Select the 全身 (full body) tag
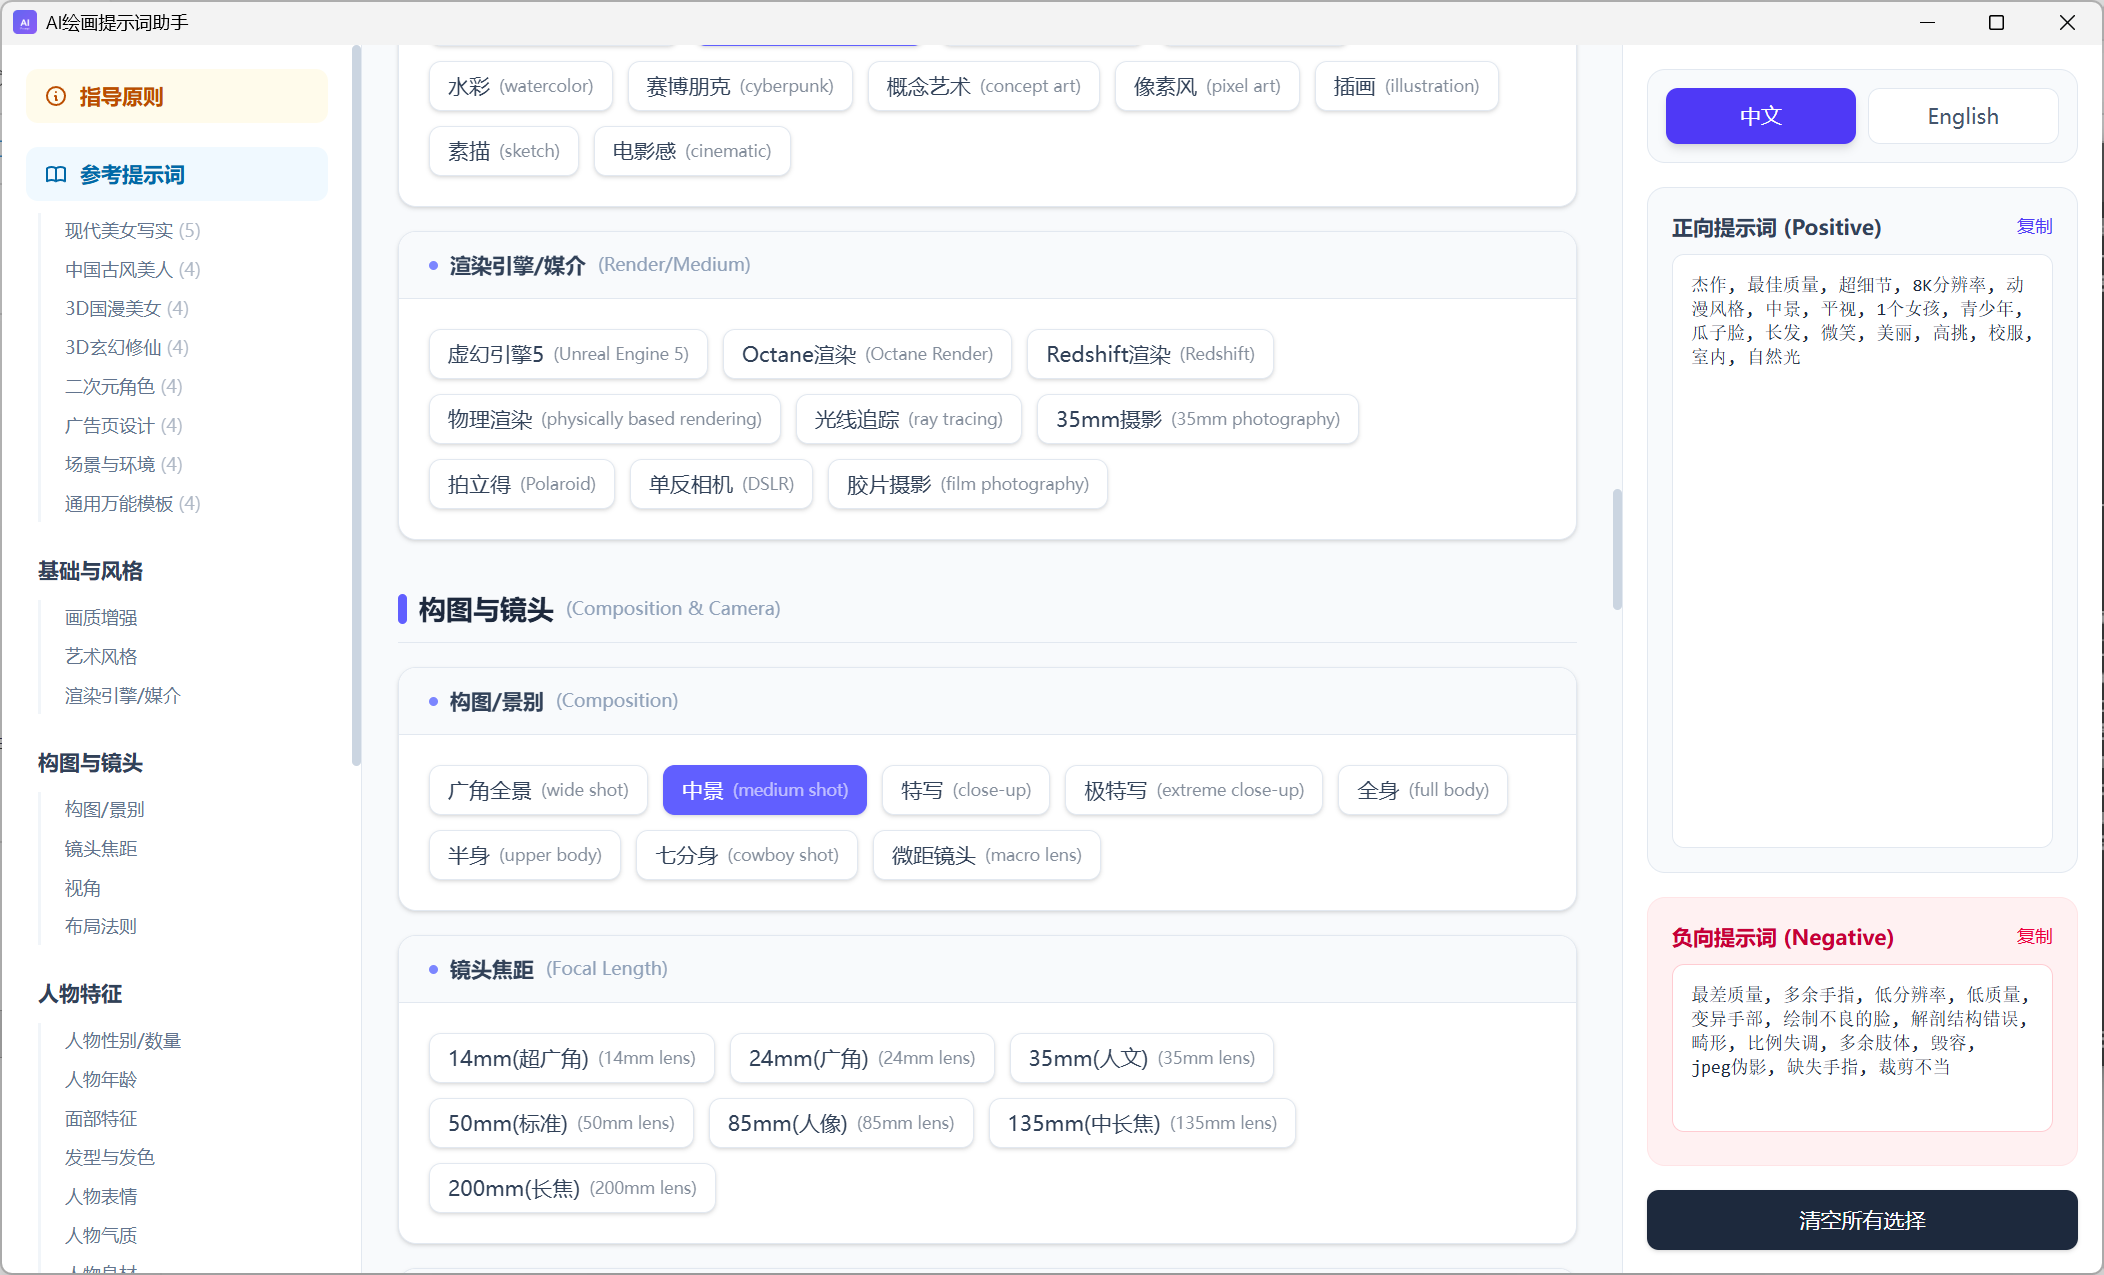Viewport: 2104px width, 1275px height. coord(1422,790)
